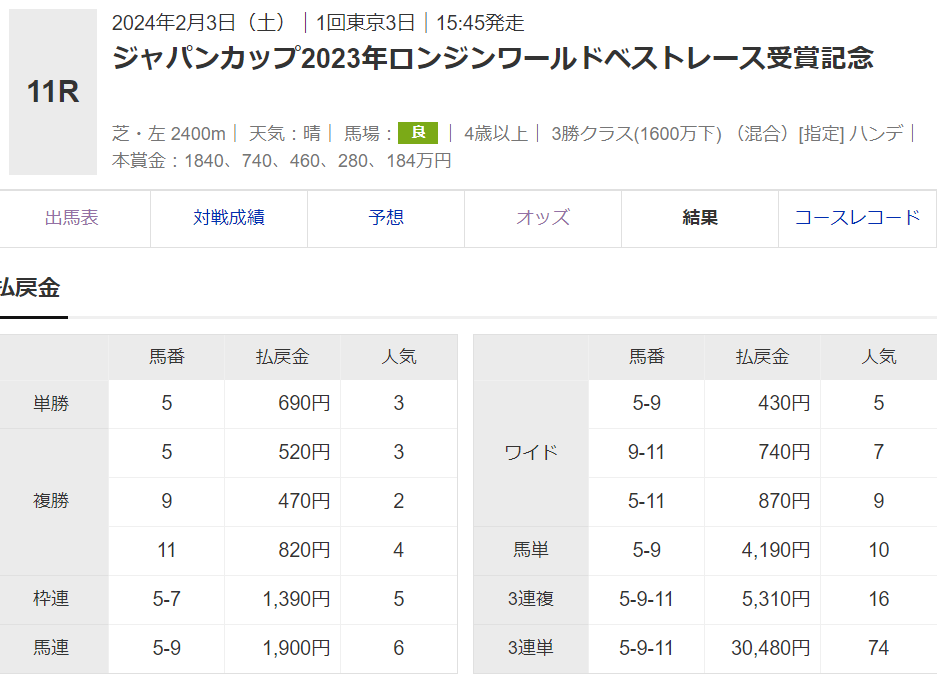The image size is (937, 686).
Task: Click the 結果 tab
Action: [x=700, y=218]
